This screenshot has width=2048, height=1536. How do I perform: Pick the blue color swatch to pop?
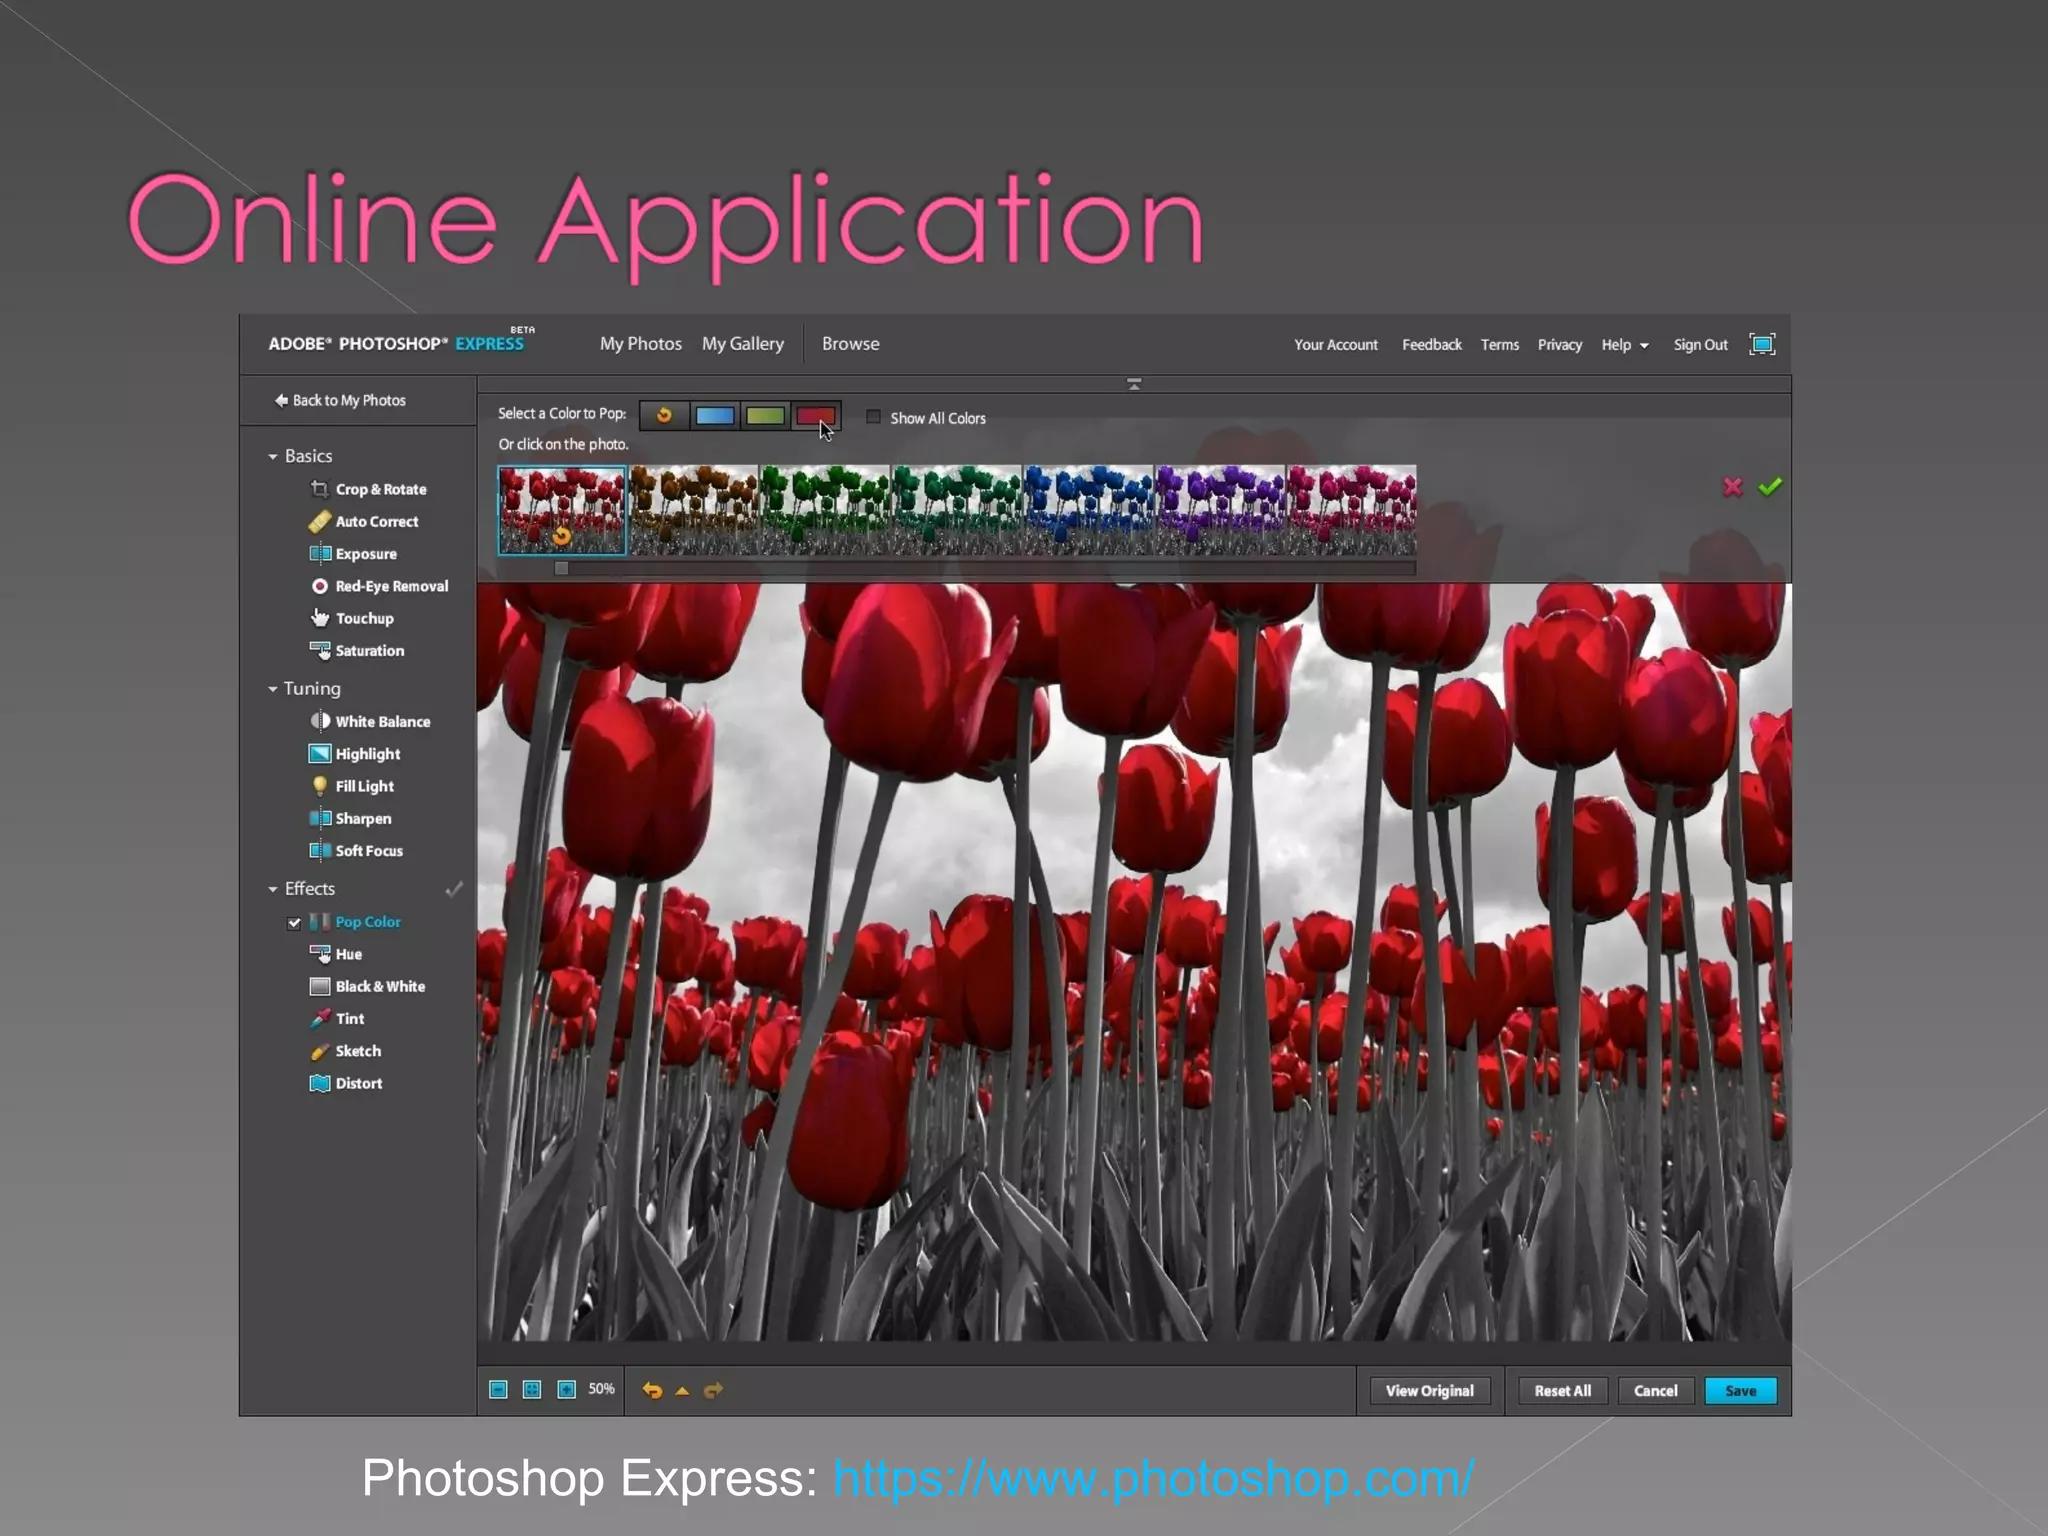click(715, 416)
